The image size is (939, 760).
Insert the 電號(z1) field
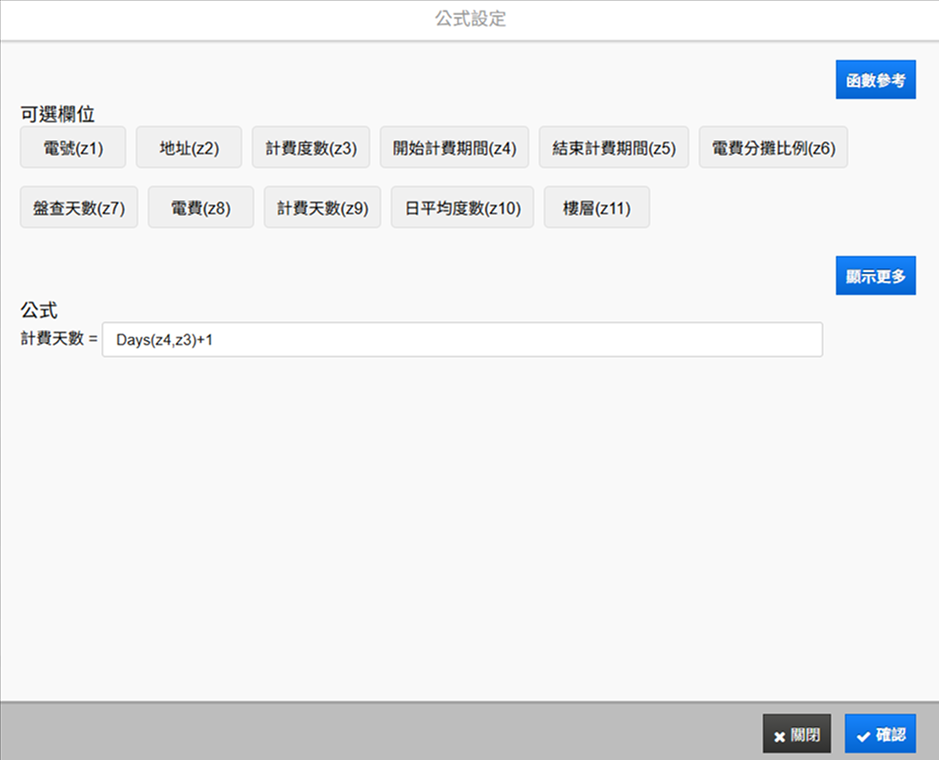(73, 148)
